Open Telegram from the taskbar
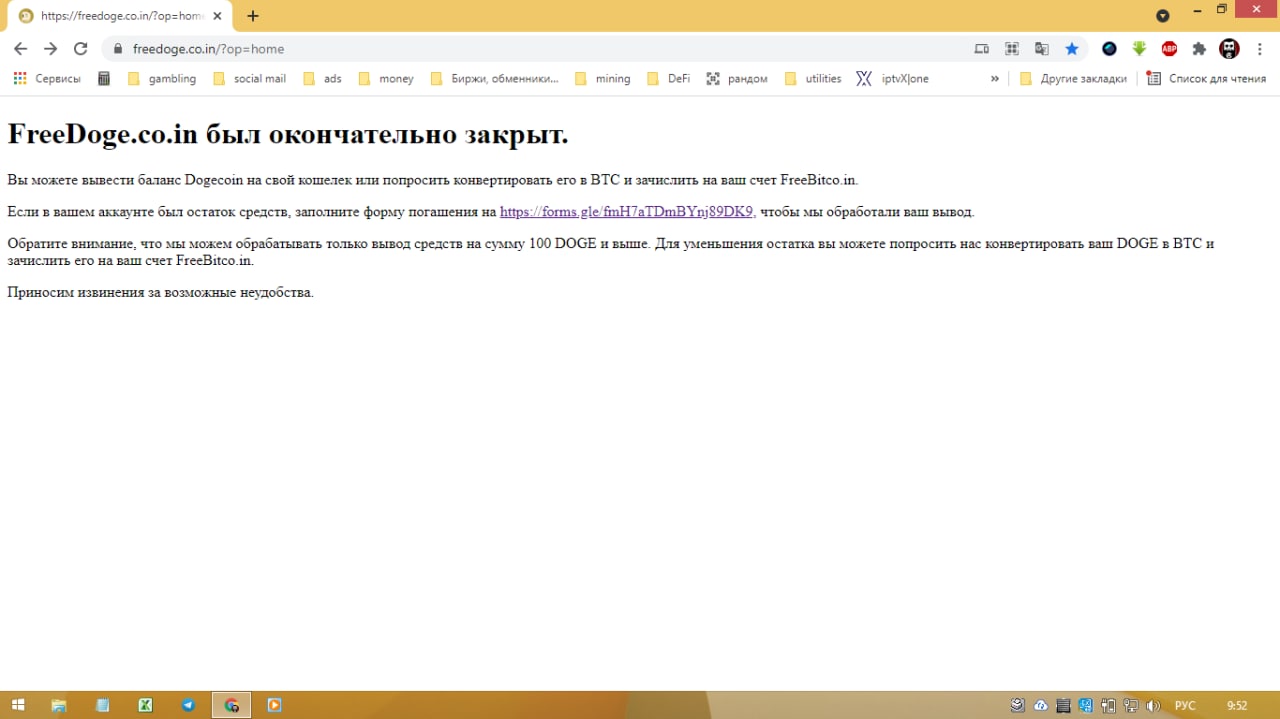 [188, 705]
